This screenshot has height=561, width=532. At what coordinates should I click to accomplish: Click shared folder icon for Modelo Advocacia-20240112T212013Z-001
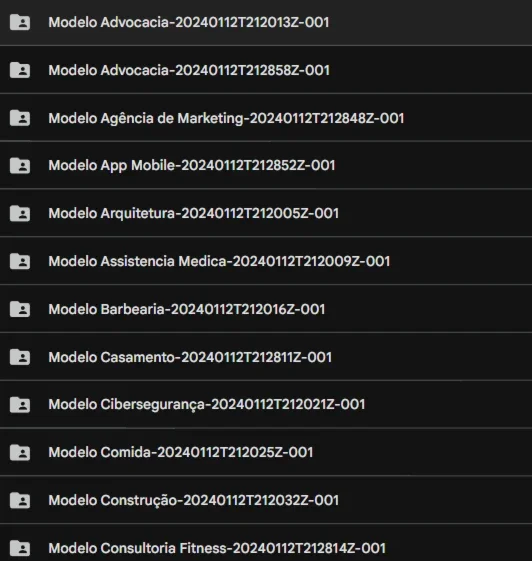tap(20, 22)
